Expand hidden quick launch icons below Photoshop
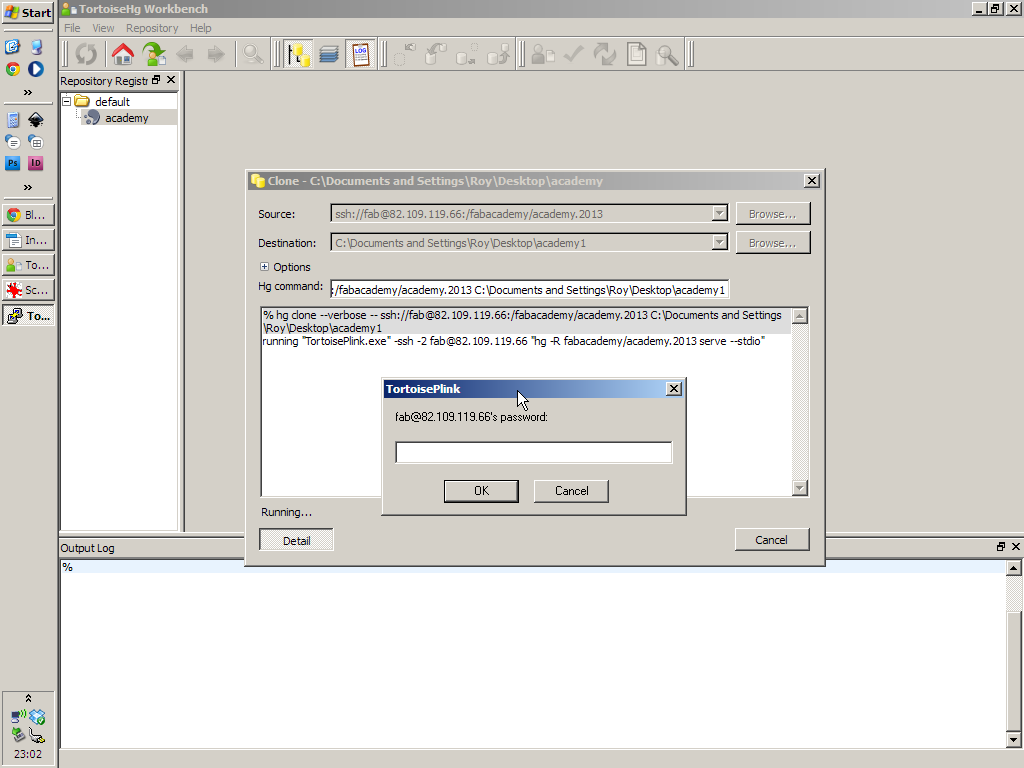Viewport: 1024px width, 768px height. tap(27, 187)
